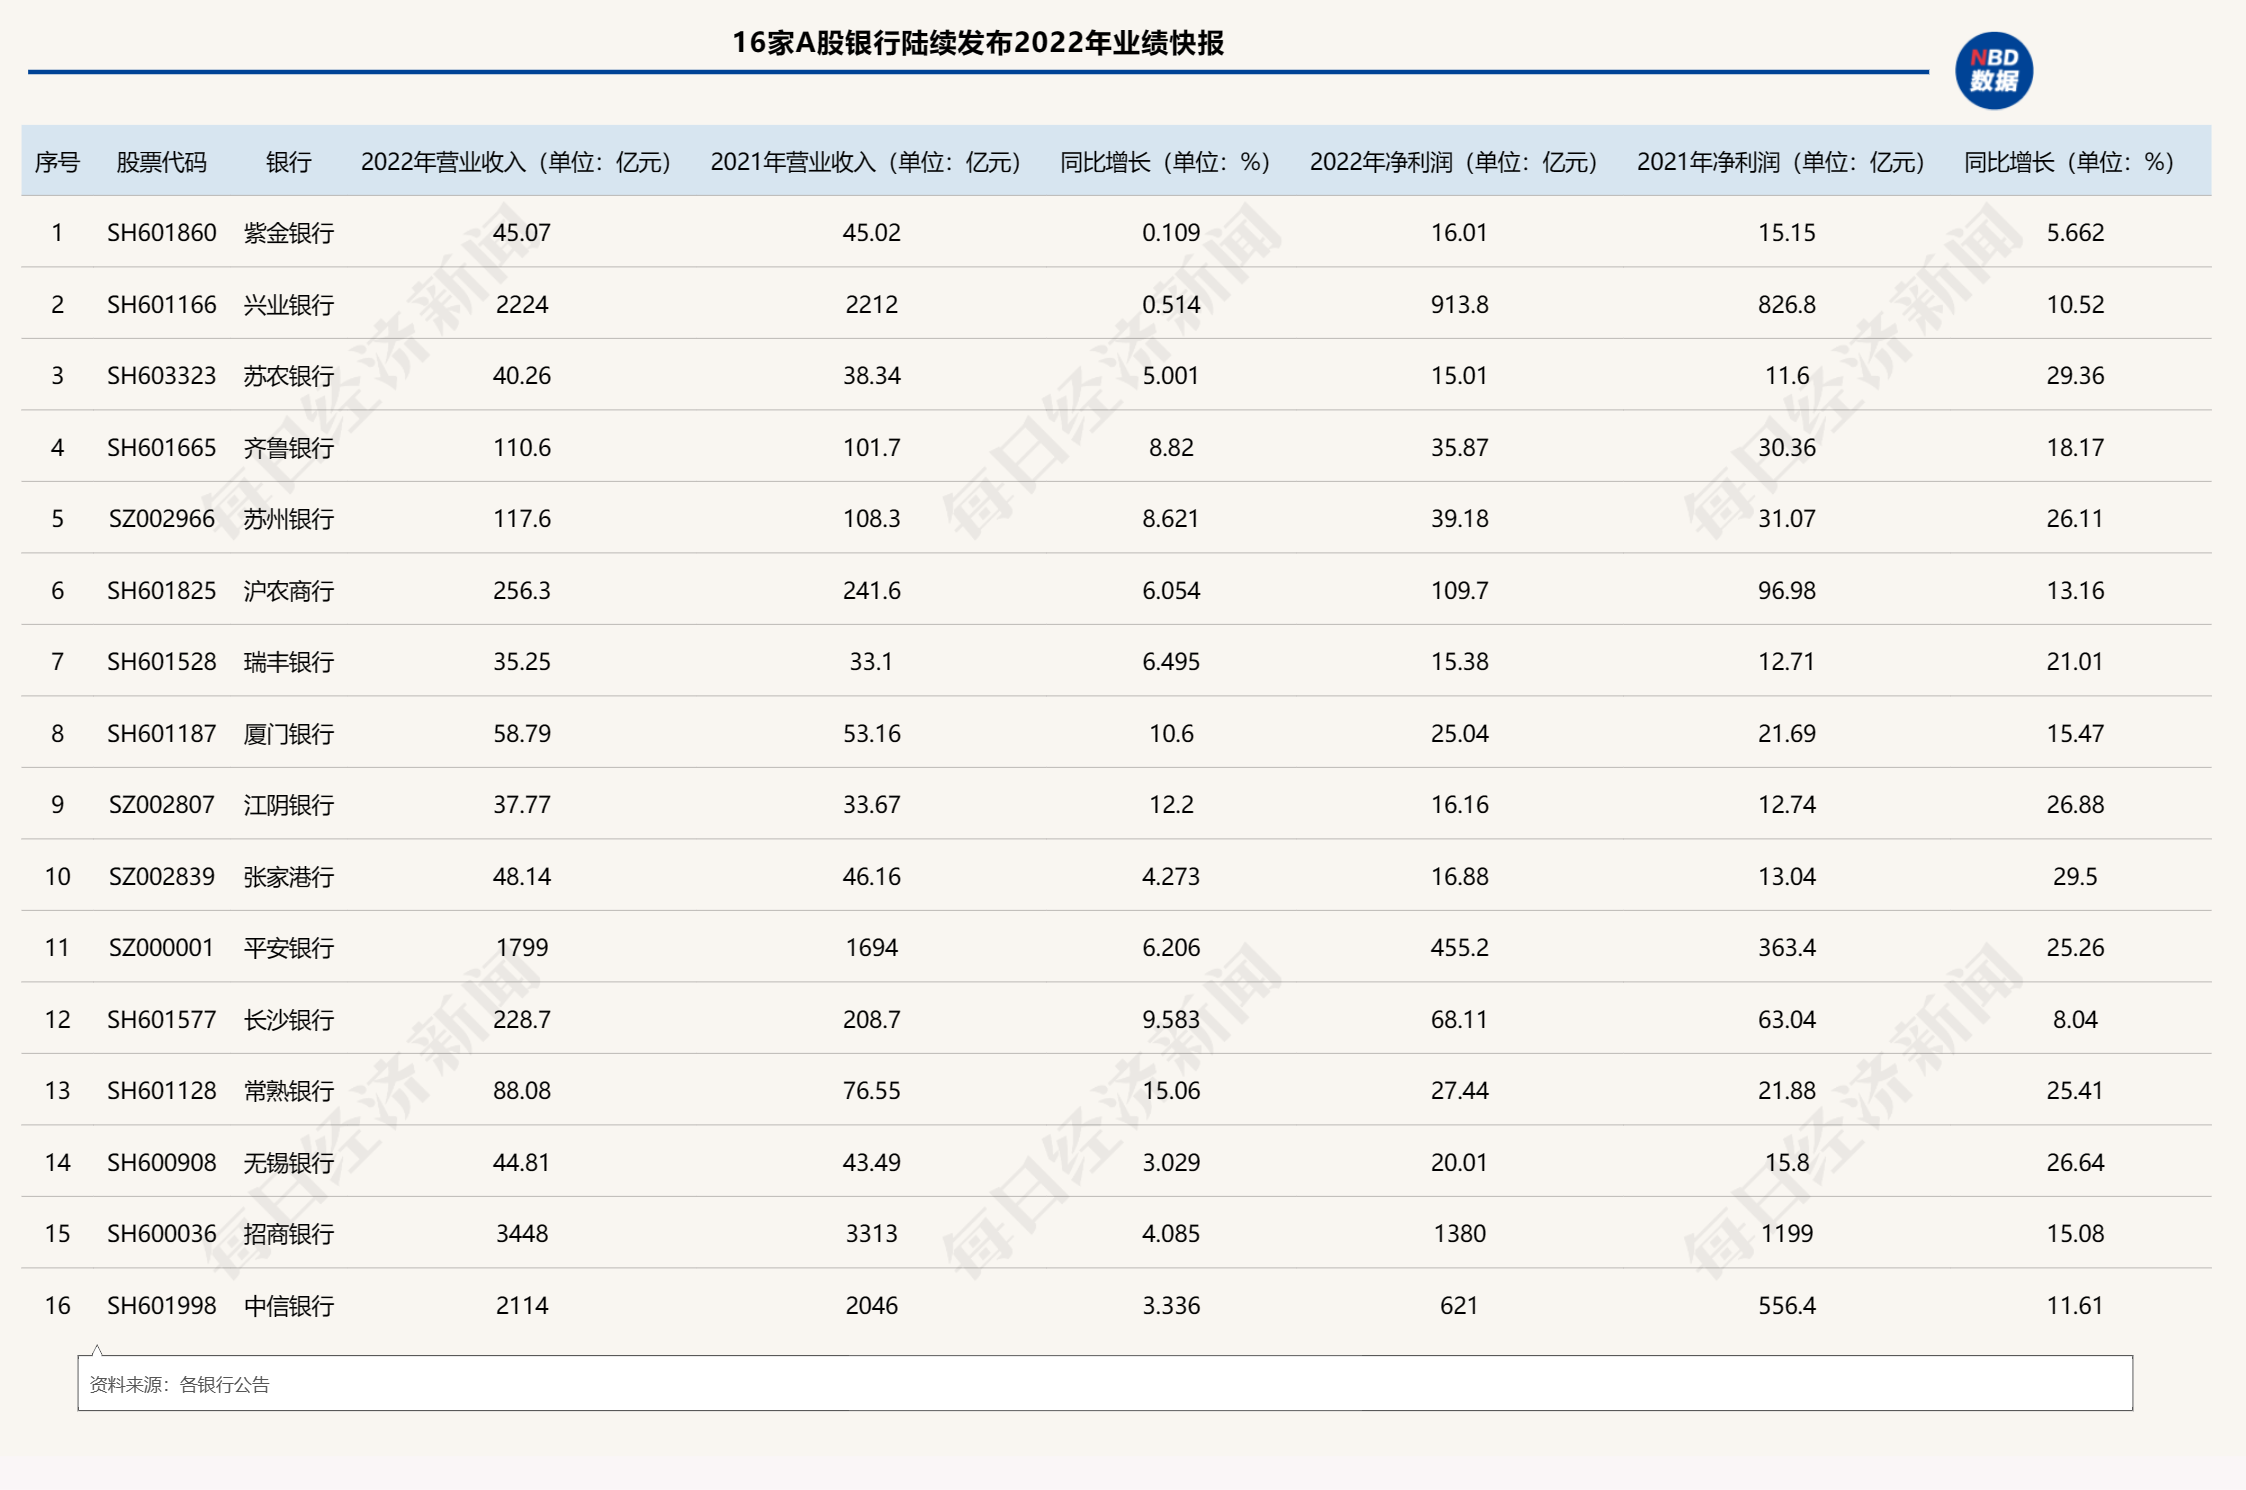
Task: Click the source note 资料来源：各银行公告
Action: click(x=180, y=1385)
